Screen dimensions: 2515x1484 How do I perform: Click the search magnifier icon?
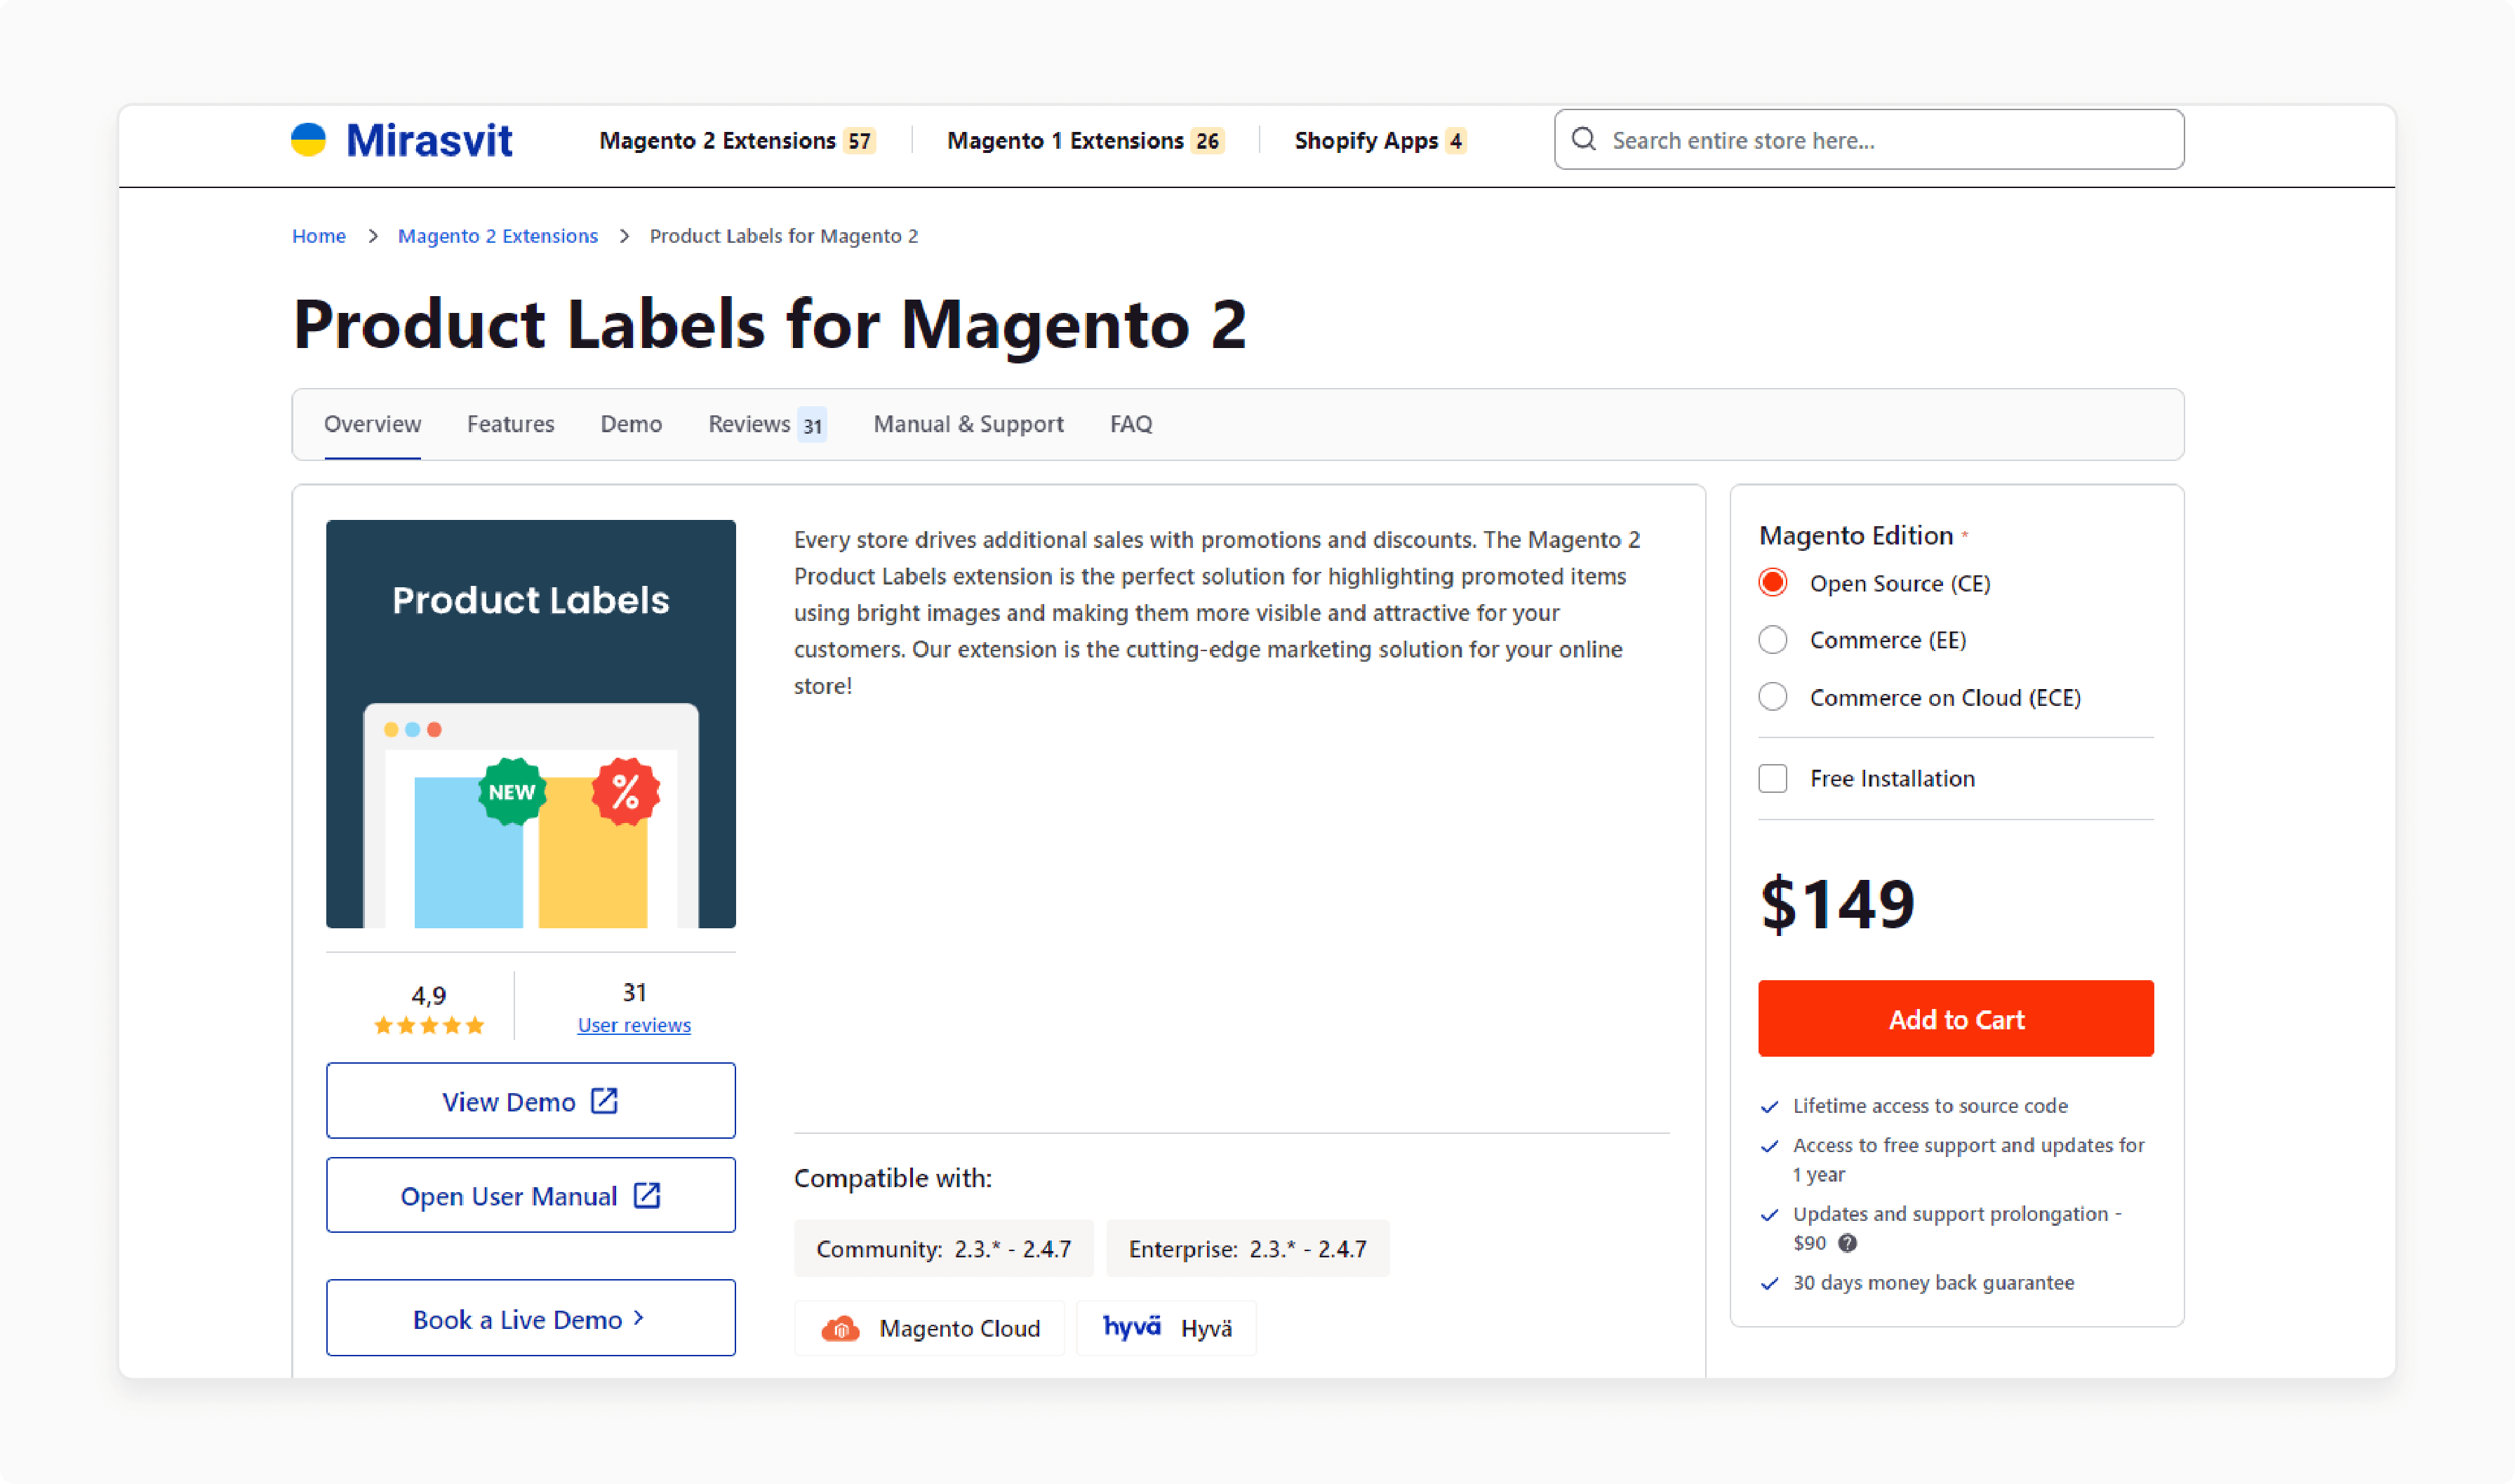pos(1583,139)
